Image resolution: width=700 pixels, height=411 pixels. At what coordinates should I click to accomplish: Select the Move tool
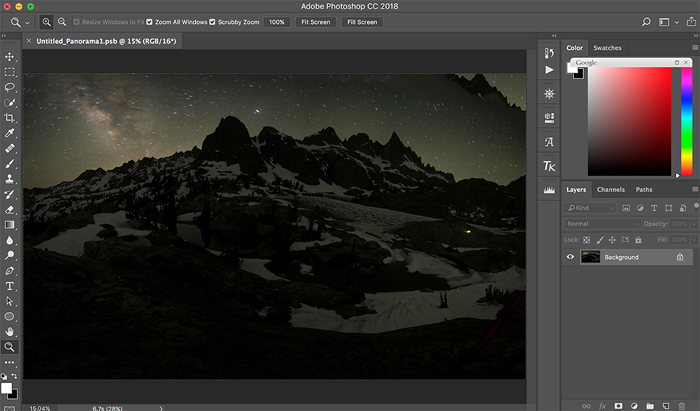click(x=10, y=57)
